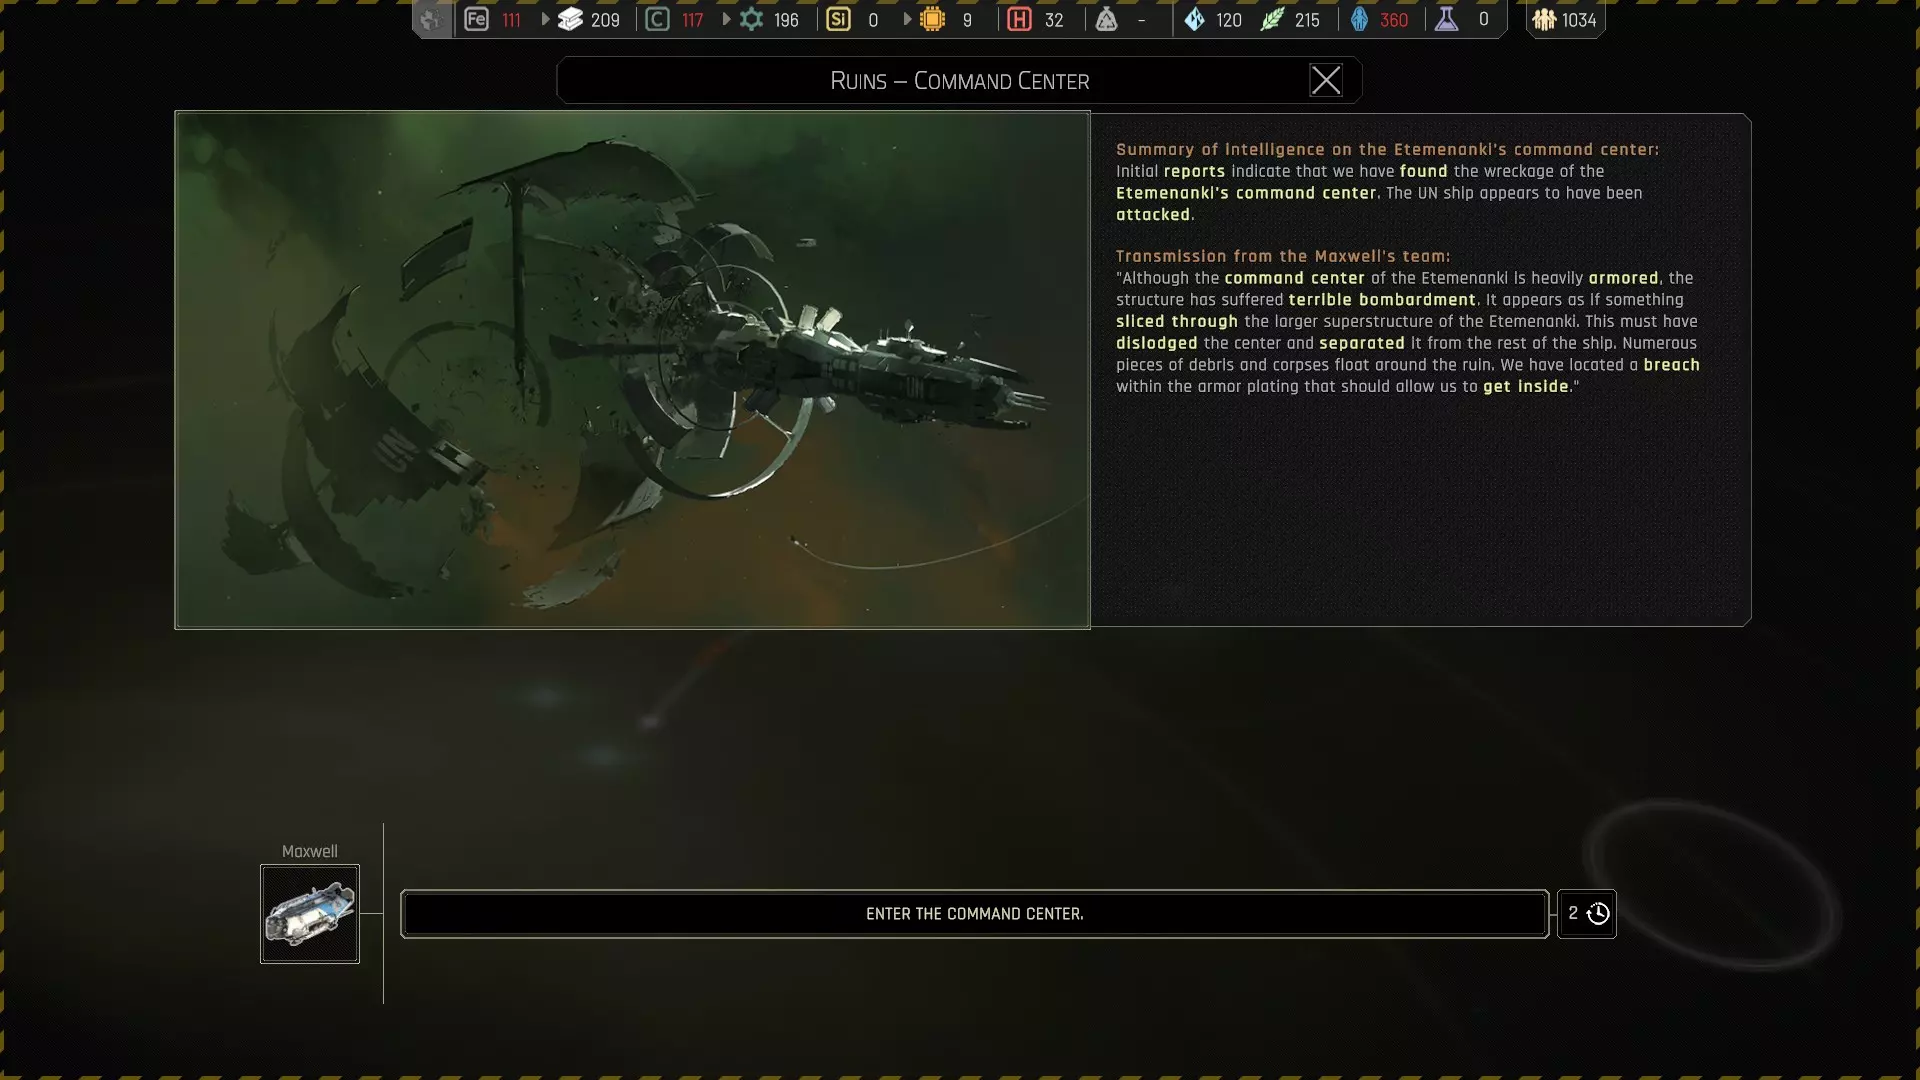
Task: Click the electronics chip resource icon
Action: [x=932, y=19]
